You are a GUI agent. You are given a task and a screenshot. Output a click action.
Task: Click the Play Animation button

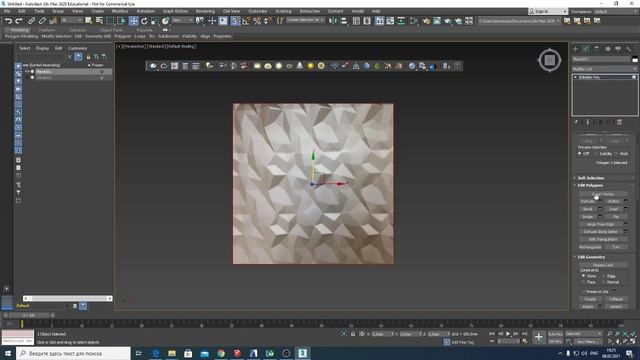[x=508, y=334]
